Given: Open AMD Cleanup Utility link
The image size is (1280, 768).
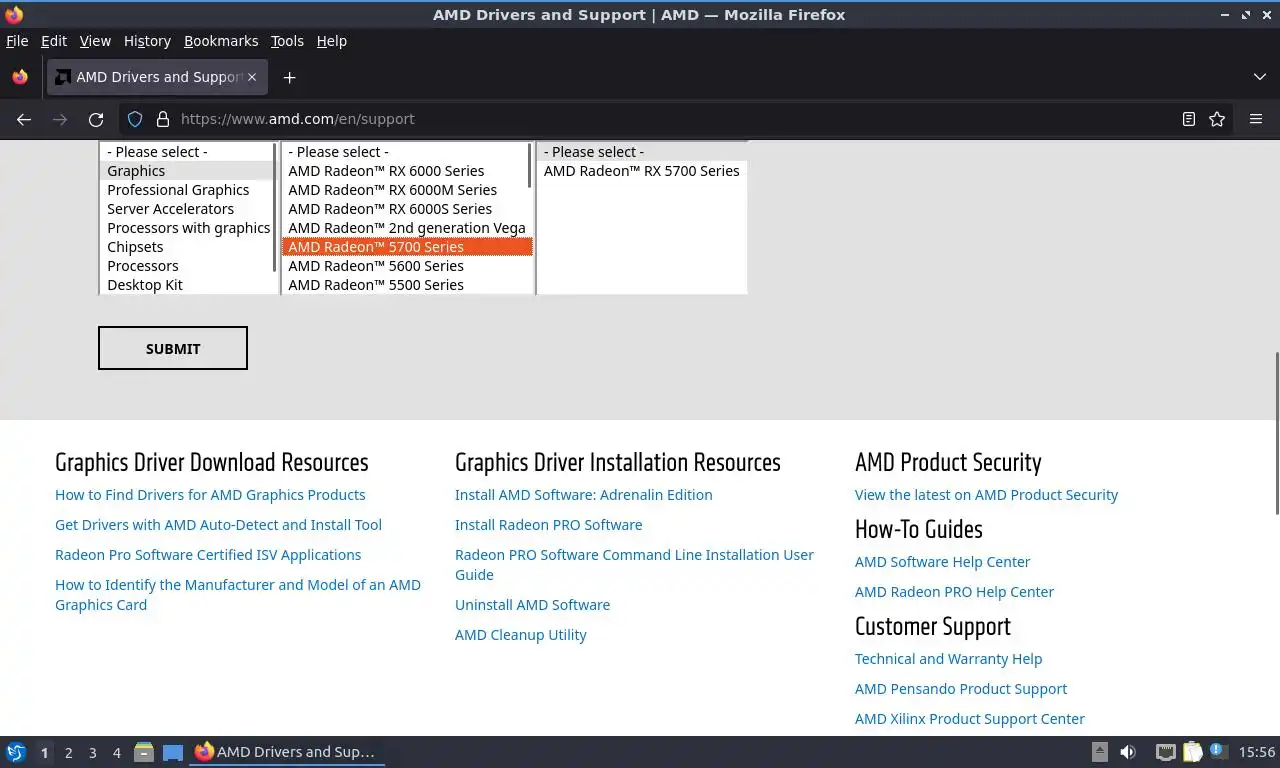Looking at the screenshot, I should (x=521, y=635).
